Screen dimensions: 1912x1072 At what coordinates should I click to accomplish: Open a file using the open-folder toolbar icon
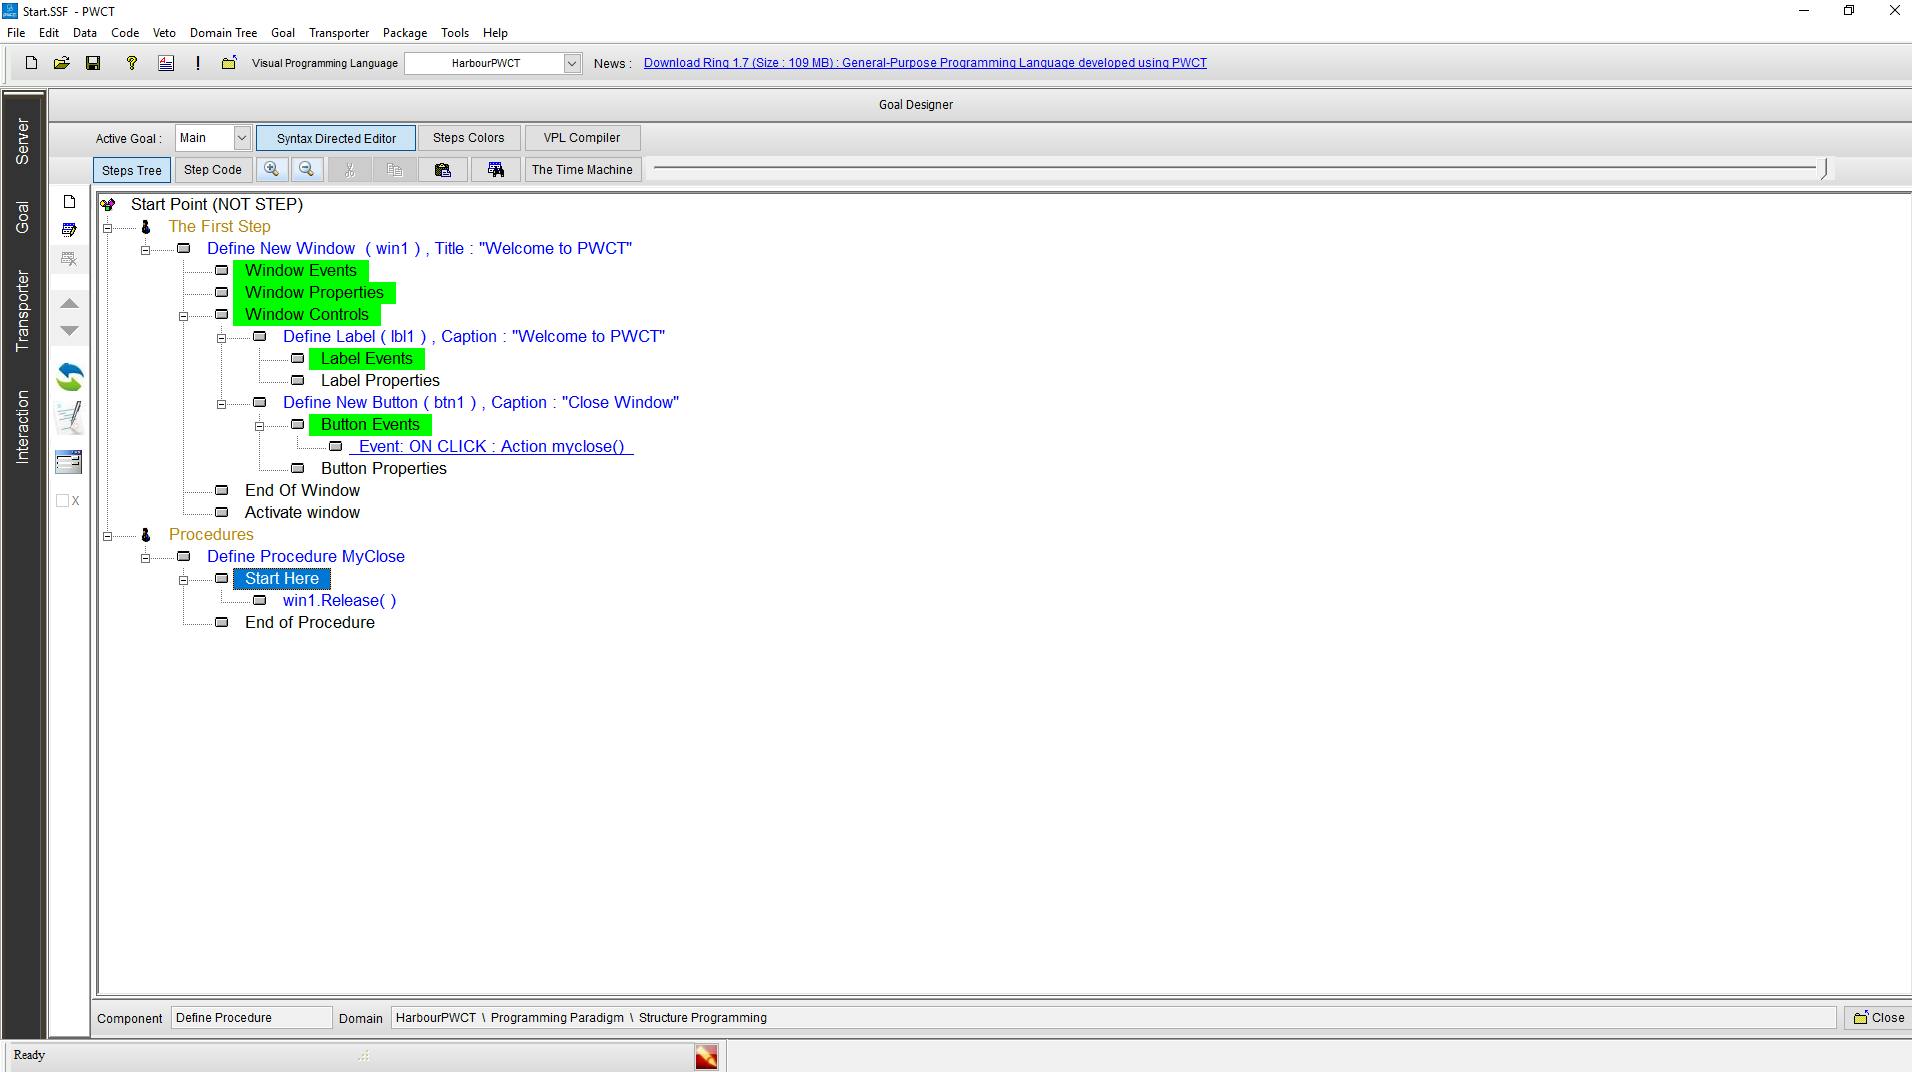tap(61, 63)
